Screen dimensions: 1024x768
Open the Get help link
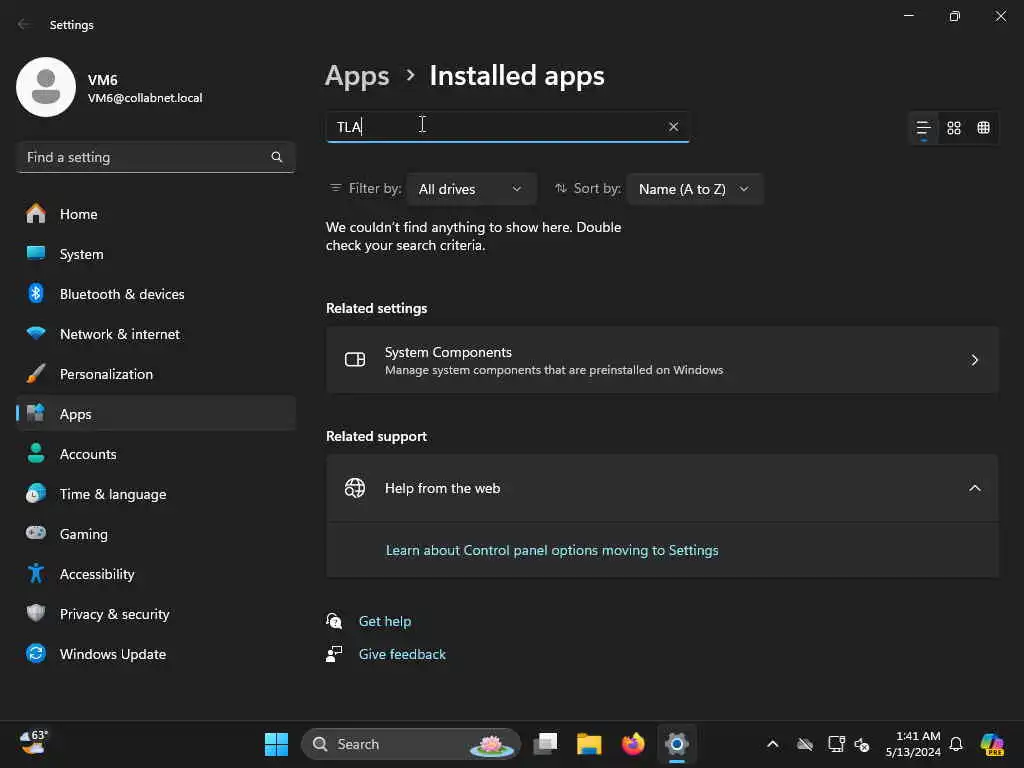(385, 621)
